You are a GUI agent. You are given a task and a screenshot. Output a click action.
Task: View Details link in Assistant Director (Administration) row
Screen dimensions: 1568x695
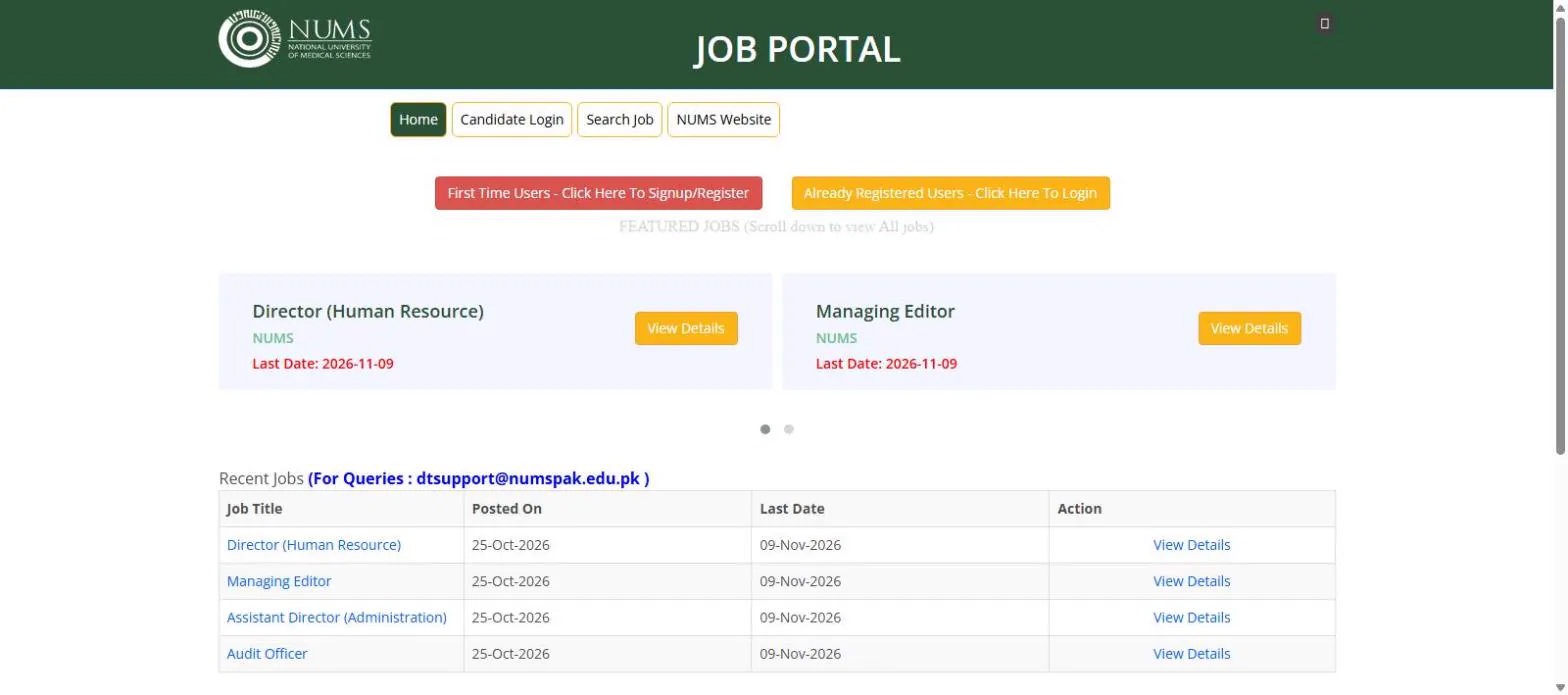click(1192, 617)
